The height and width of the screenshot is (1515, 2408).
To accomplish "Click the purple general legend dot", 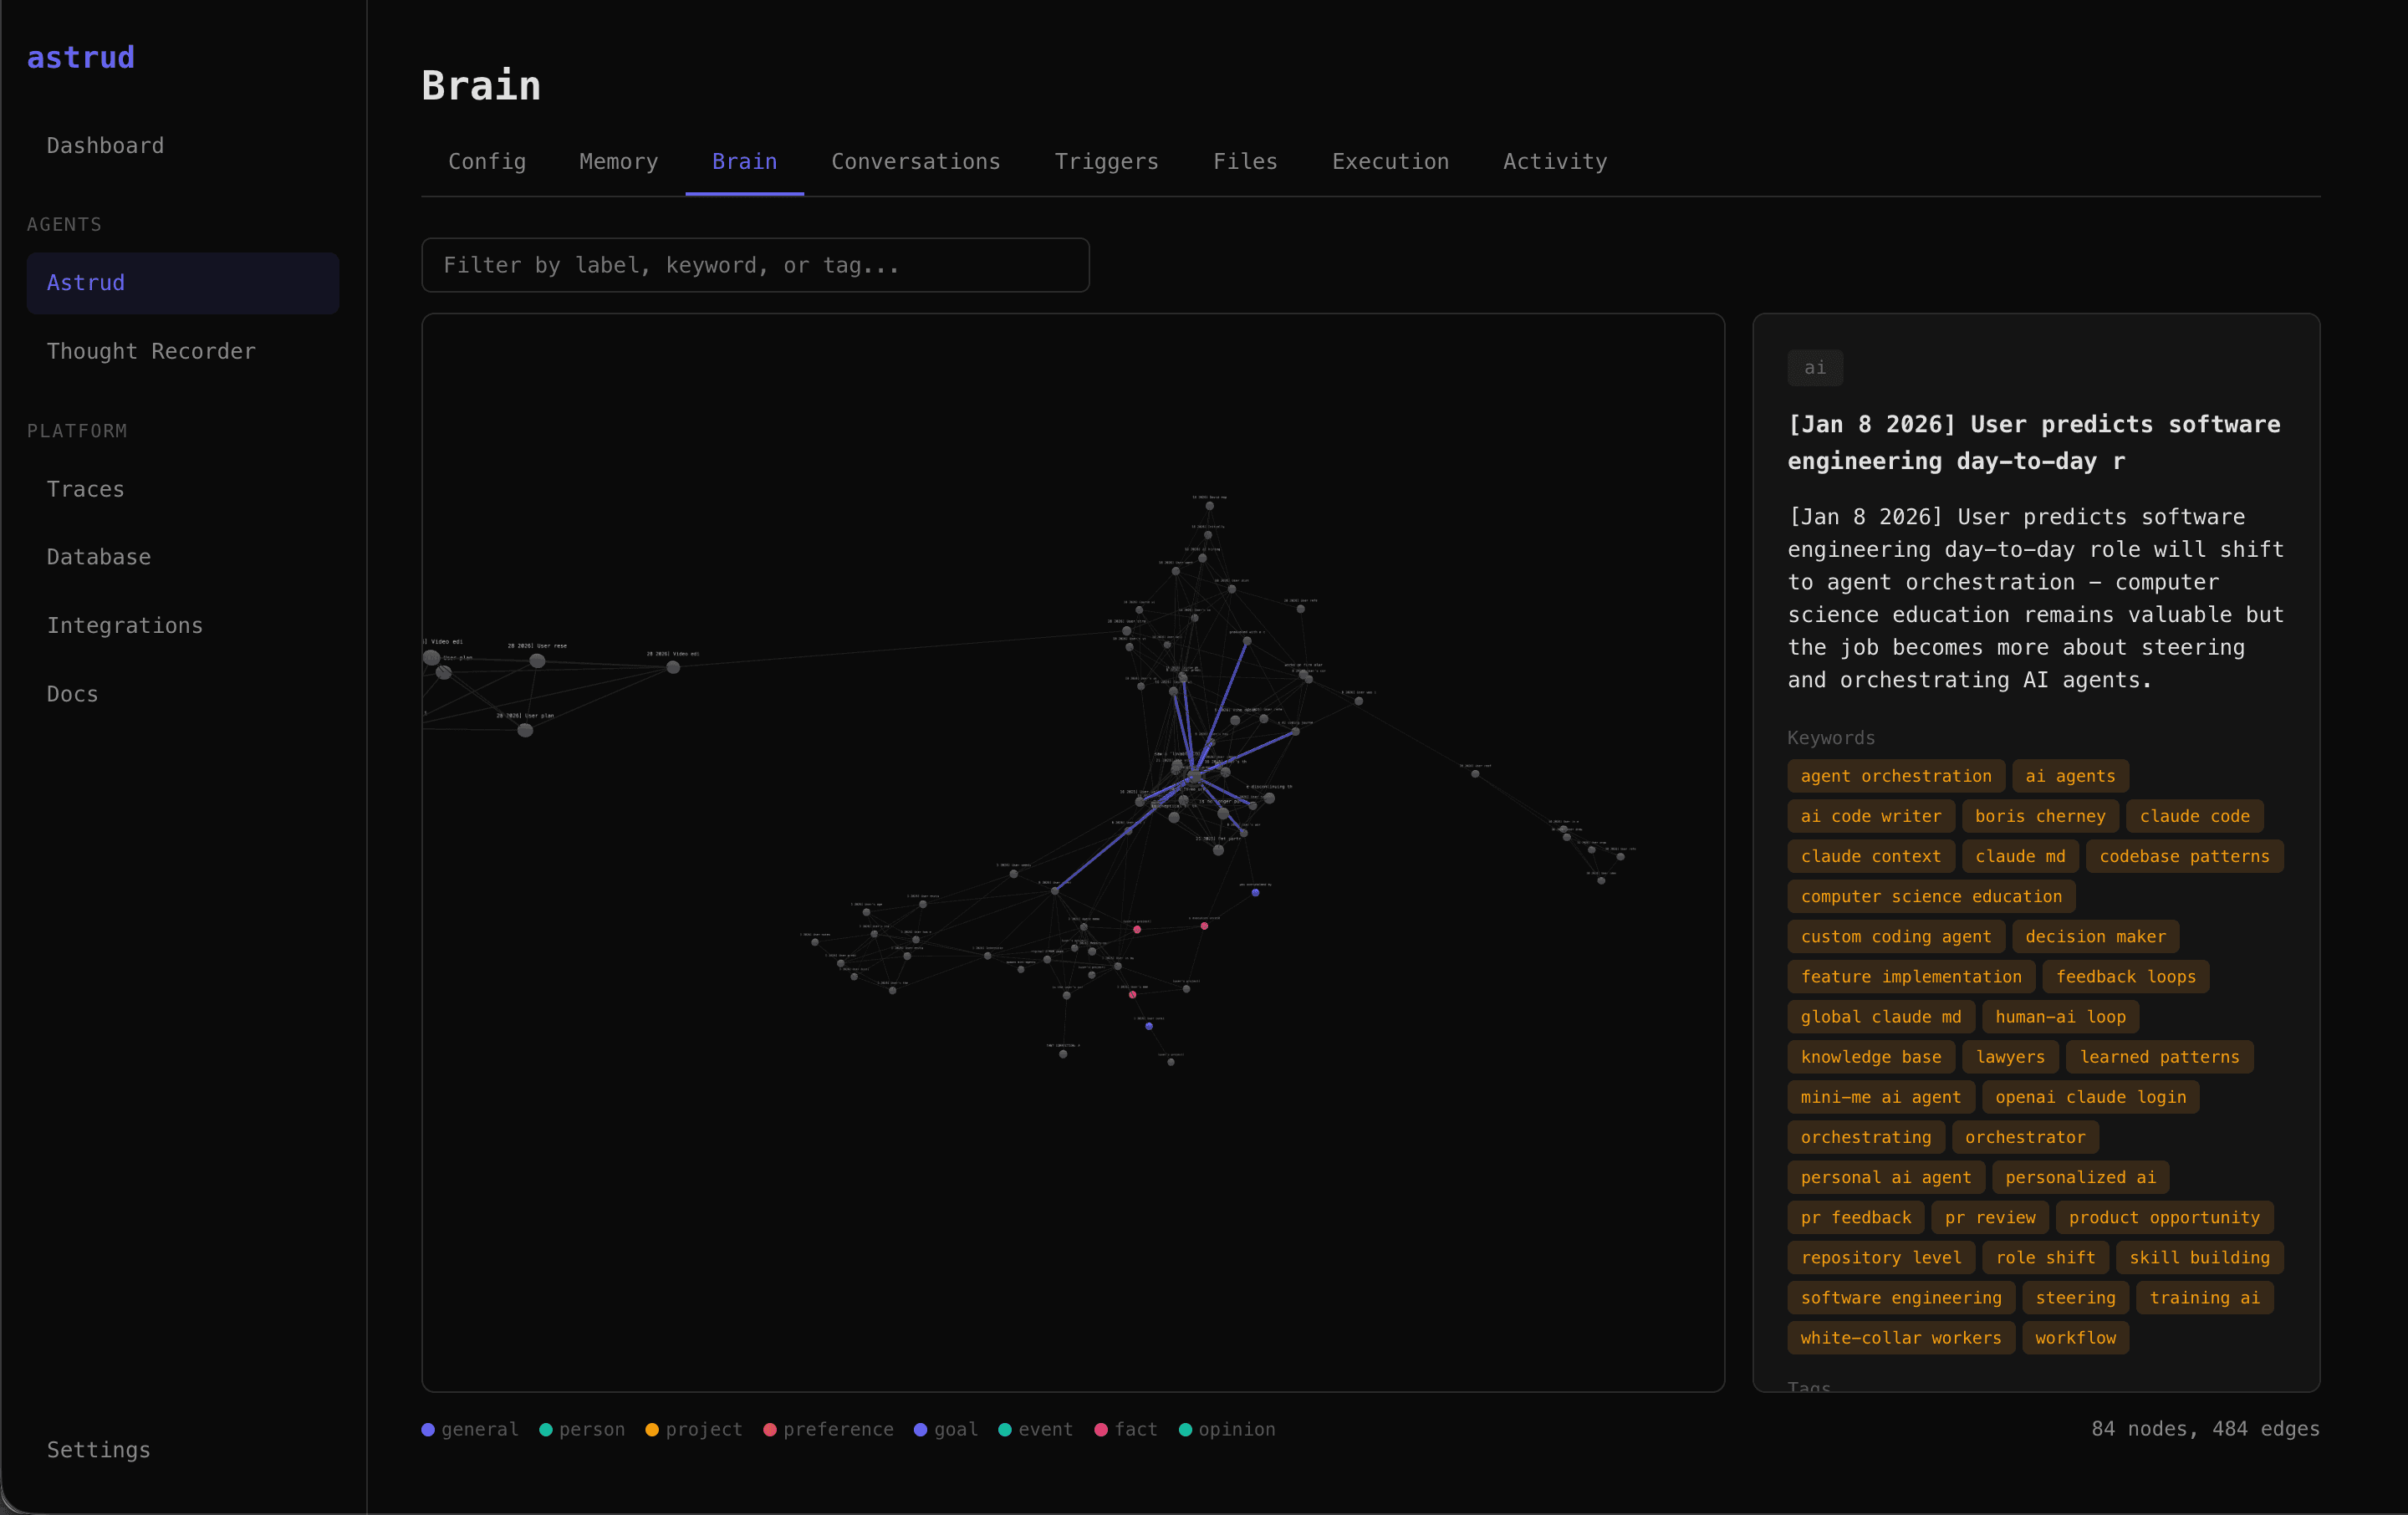I will tap(428, 1429).
